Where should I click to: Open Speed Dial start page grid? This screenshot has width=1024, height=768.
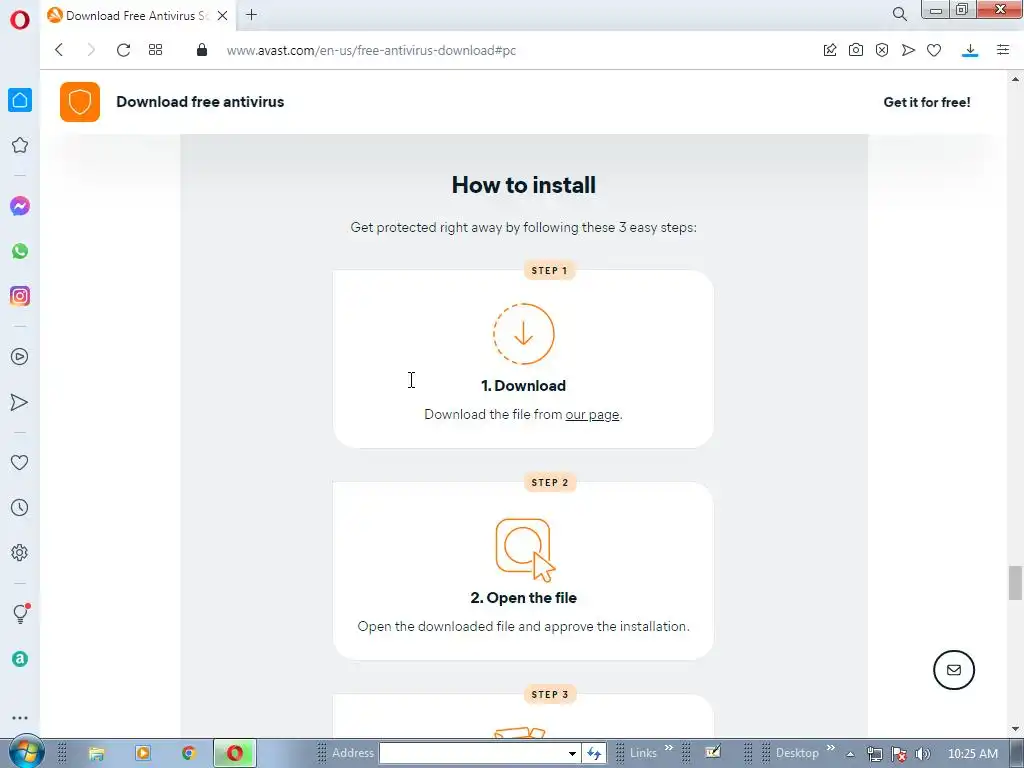point(155,50)
